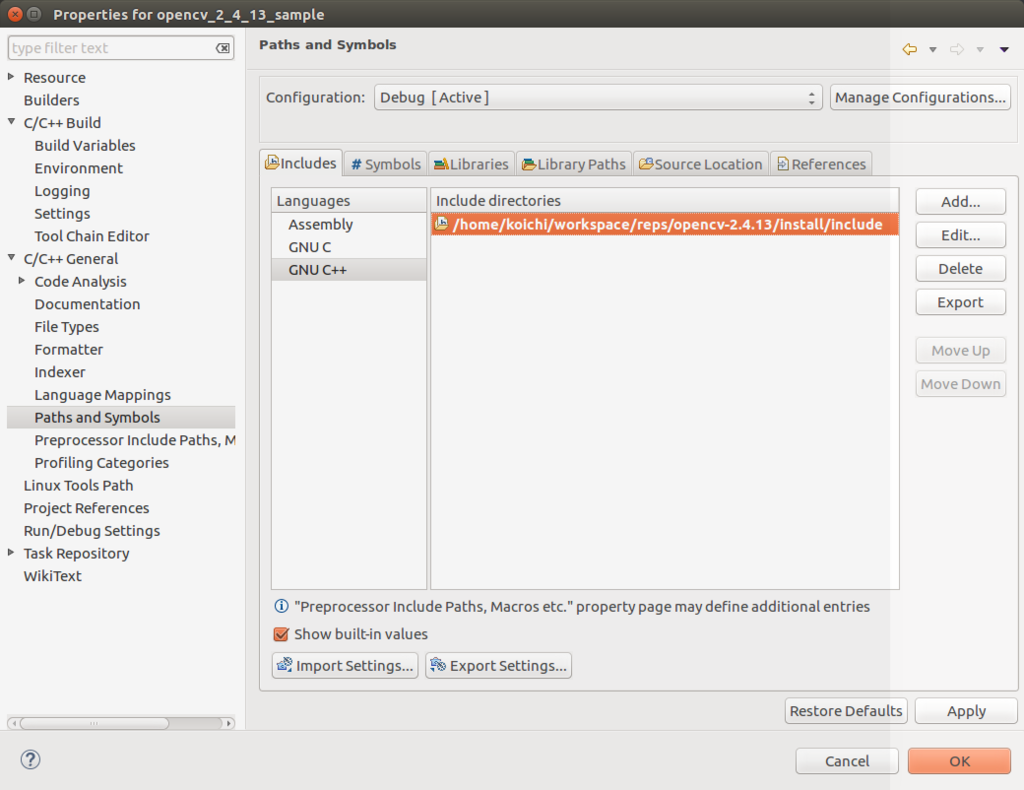Click the Export Settings icon
The width and height of the screenshot is (1024, 790).
point(438,665)
